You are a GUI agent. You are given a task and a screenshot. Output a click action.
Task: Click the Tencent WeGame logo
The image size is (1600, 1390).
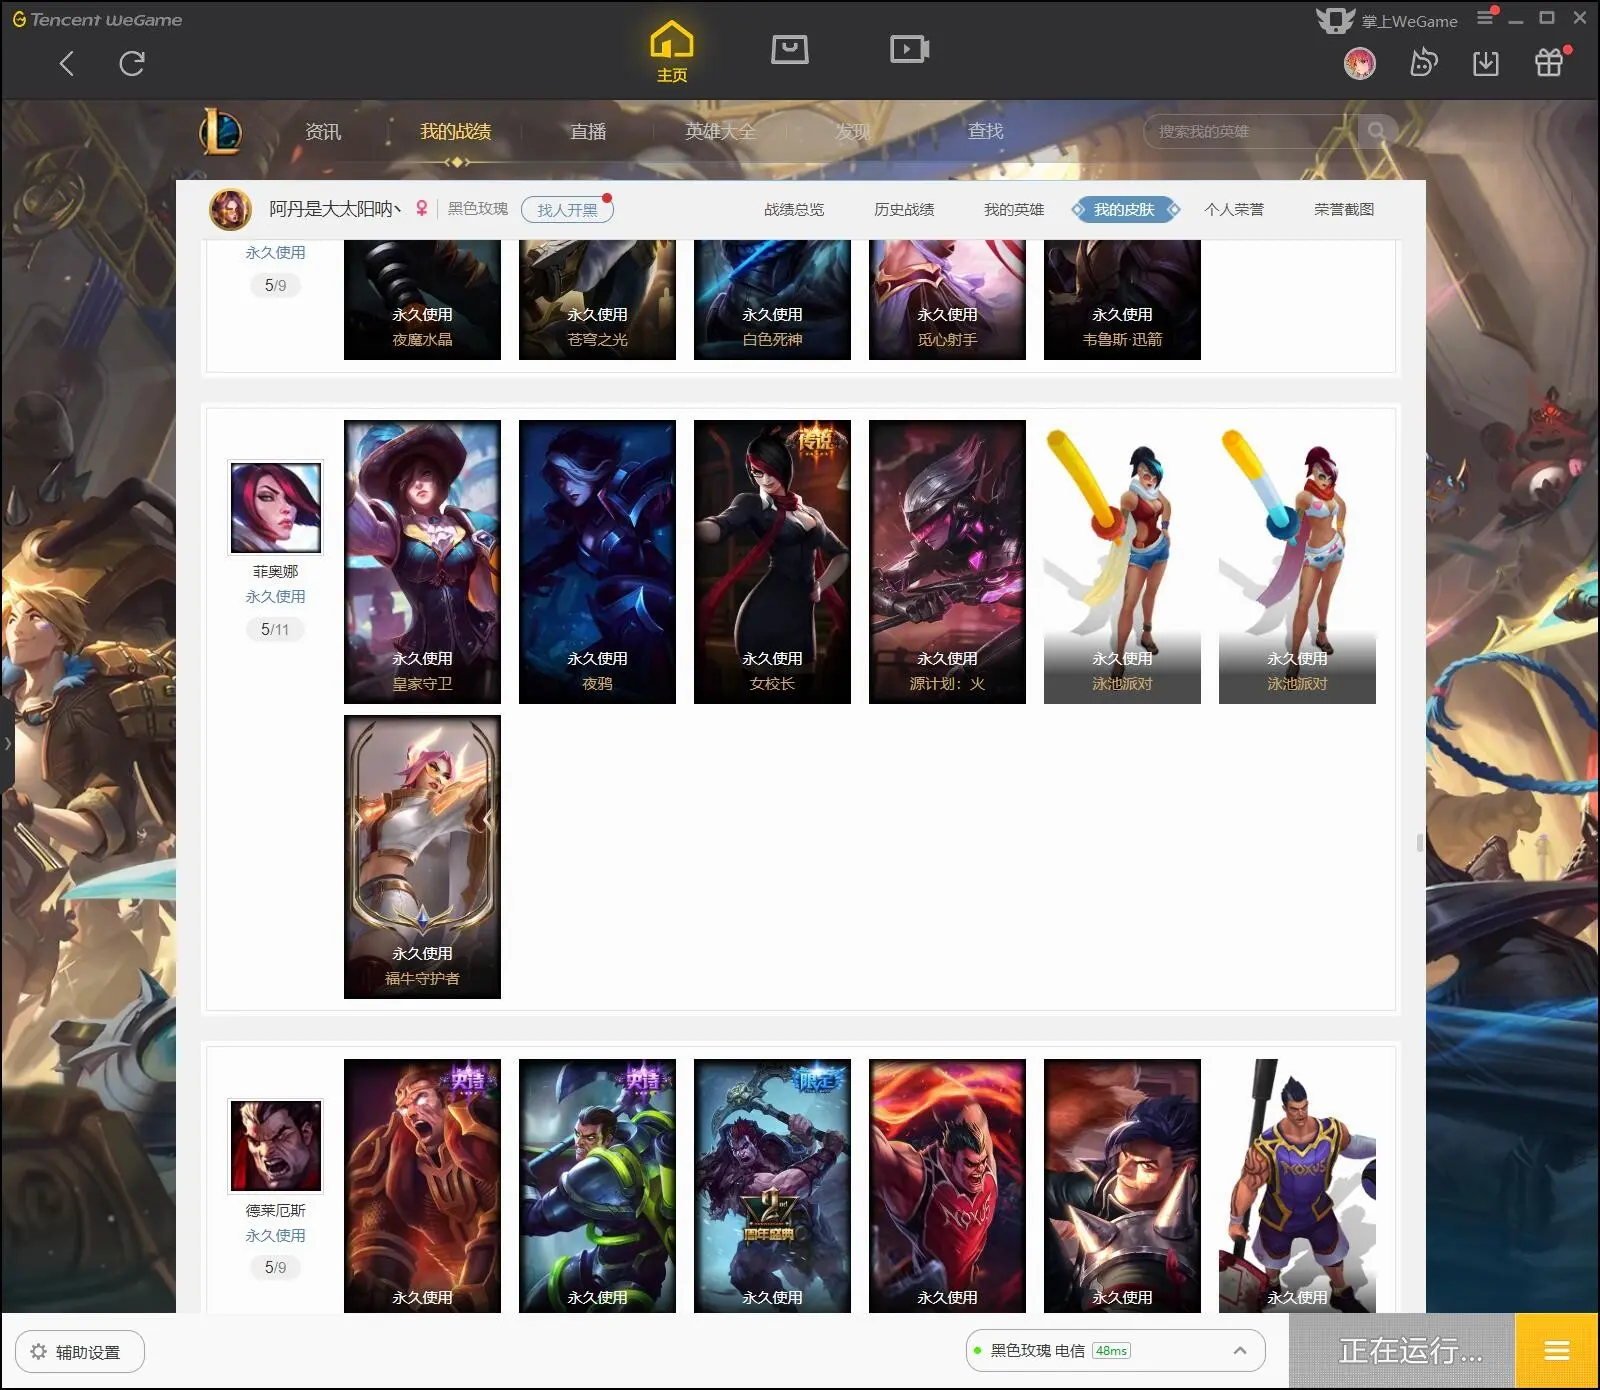point(98,19)
